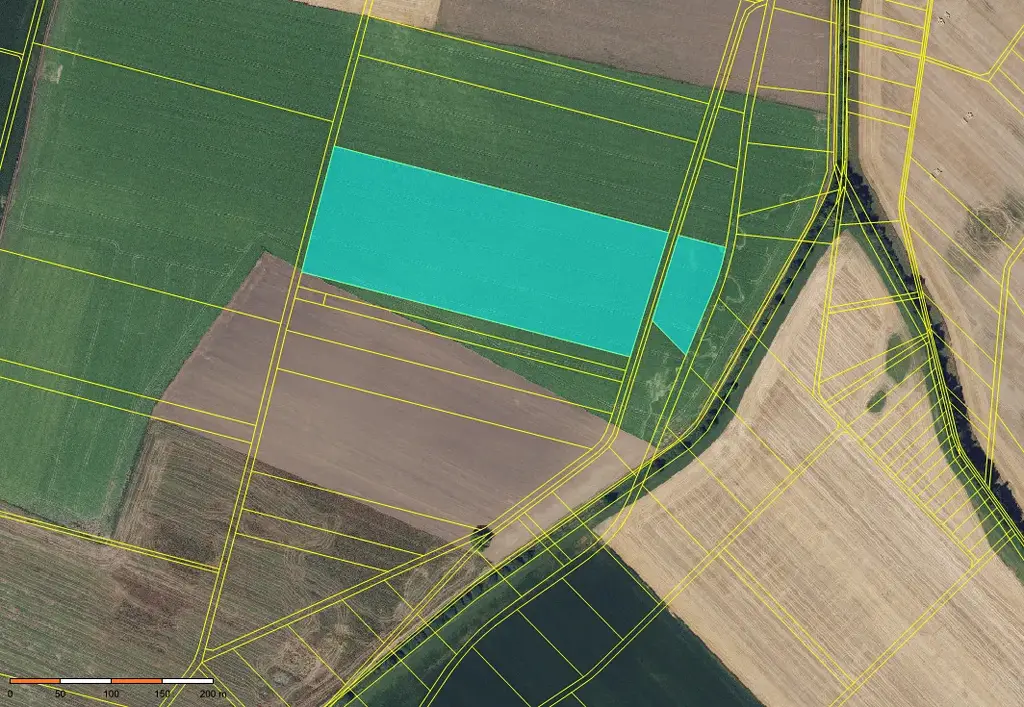The height and width of the screenshot is (707, 1024).
Task: Click the tree cluster at the lower road junction
Action: click(x=483, y=537)
